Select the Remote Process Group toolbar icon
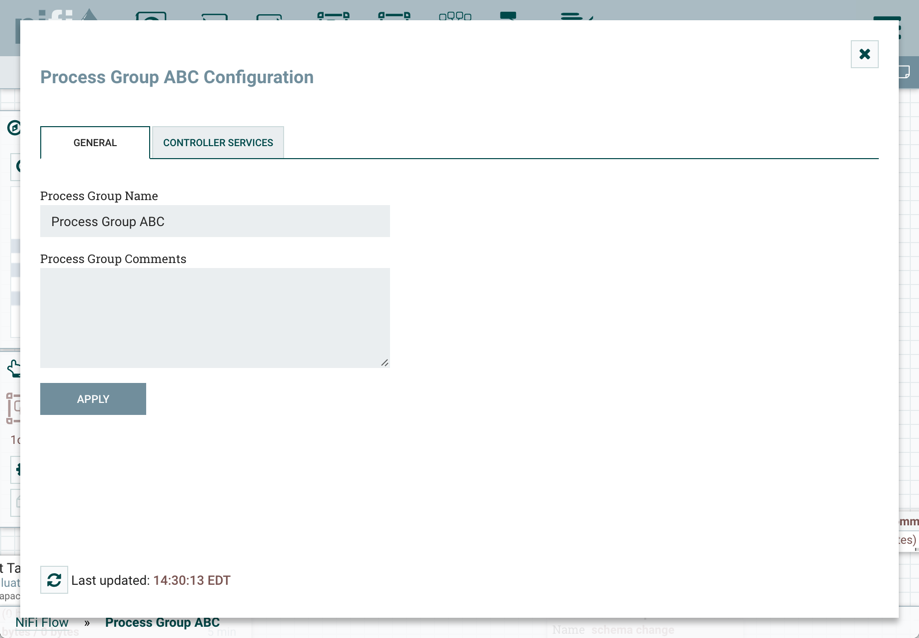Viewport: 919px width, 638px height. pos(394,14)
